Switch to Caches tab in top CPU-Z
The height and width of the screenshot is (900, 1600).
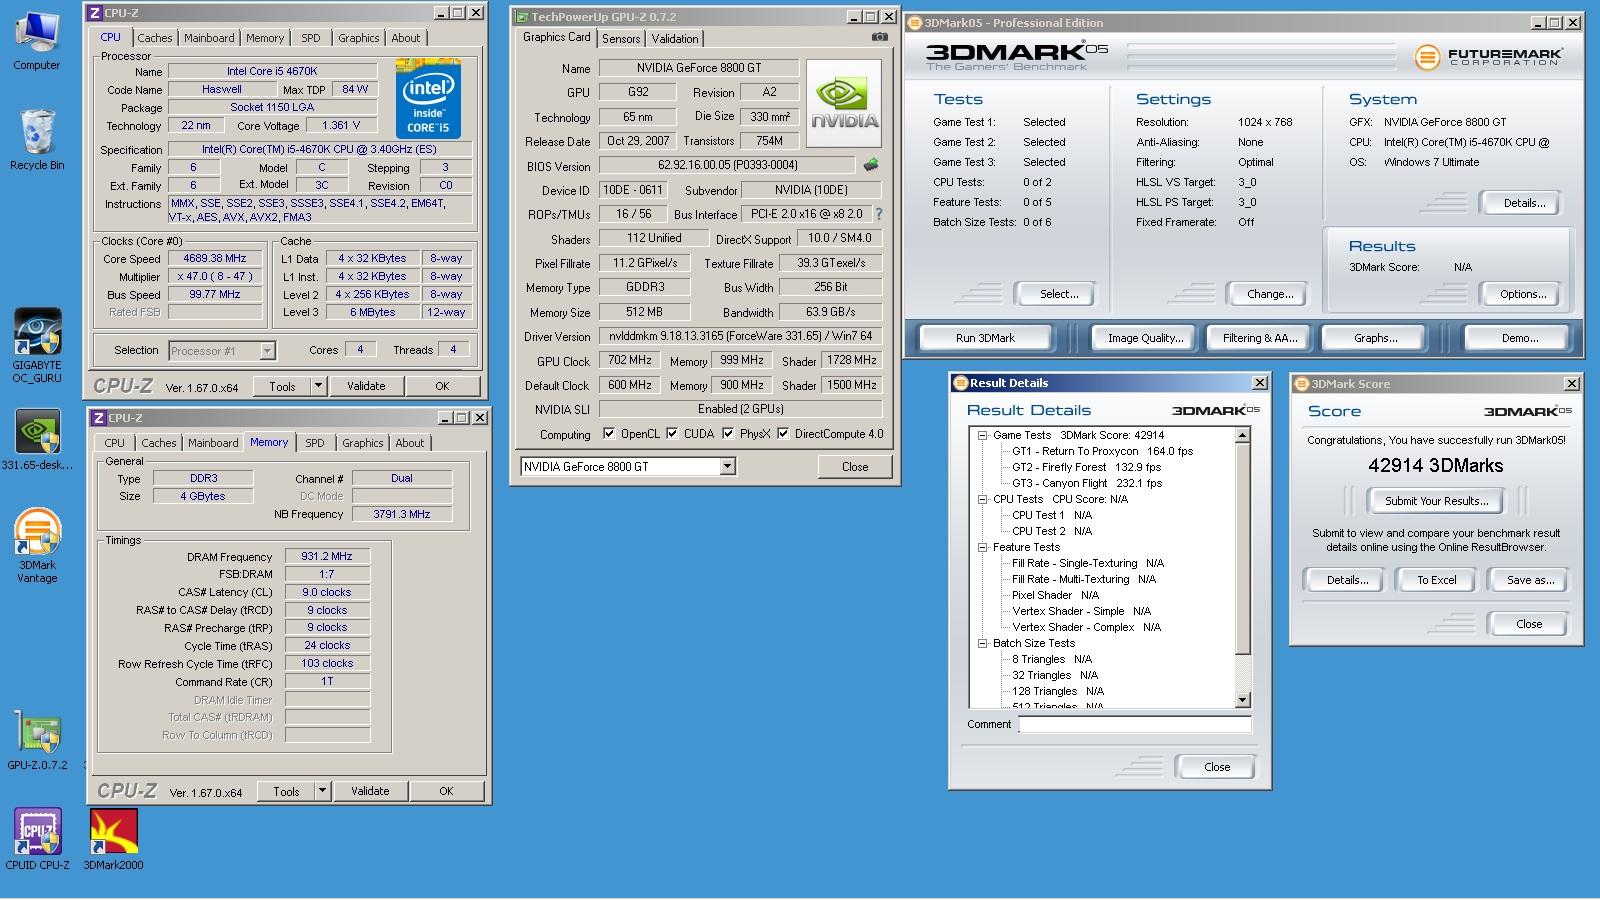(x=155, y=38)
